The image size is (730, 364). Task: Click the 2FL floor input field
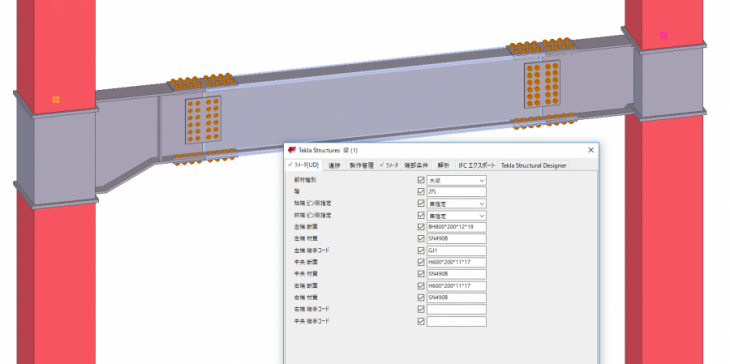pos(457,192)
